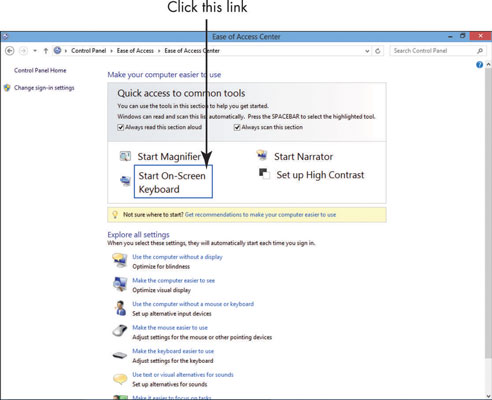492x400 pixels.
Task: Click the On-Screen Keyboard icon
Action: pyautogui.click(x=125, y=181)
